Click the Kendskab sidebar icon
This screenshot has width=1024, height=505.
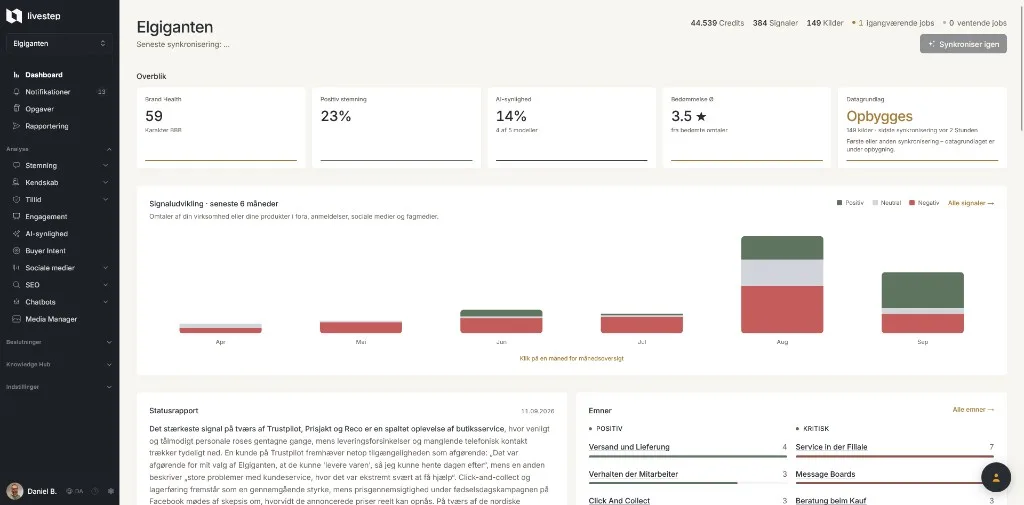16,183
